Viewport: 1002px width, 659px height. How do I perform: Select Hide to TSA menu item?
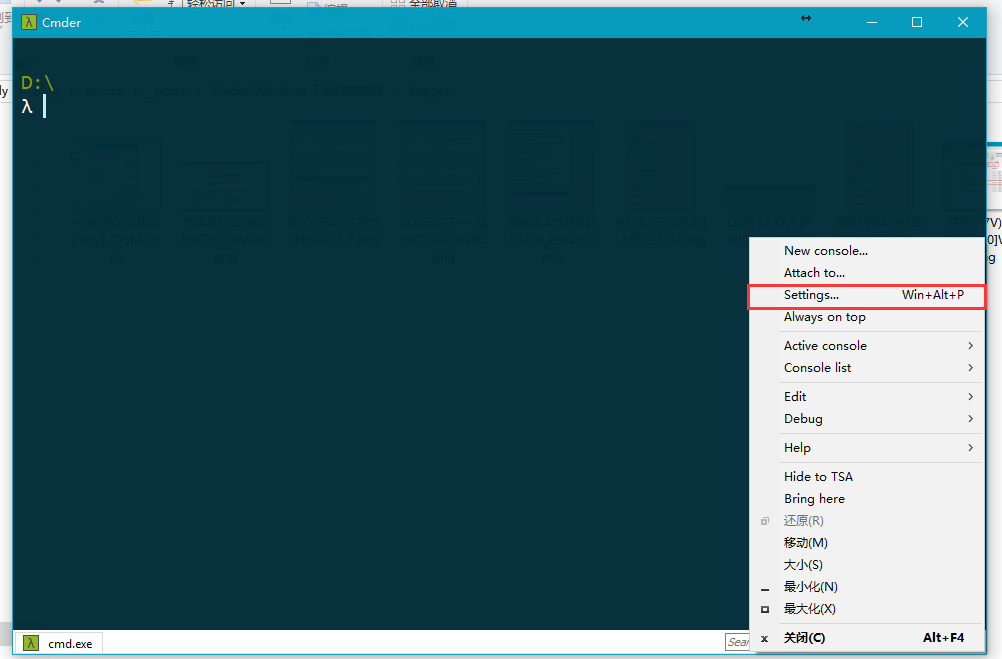pos(867,476)
